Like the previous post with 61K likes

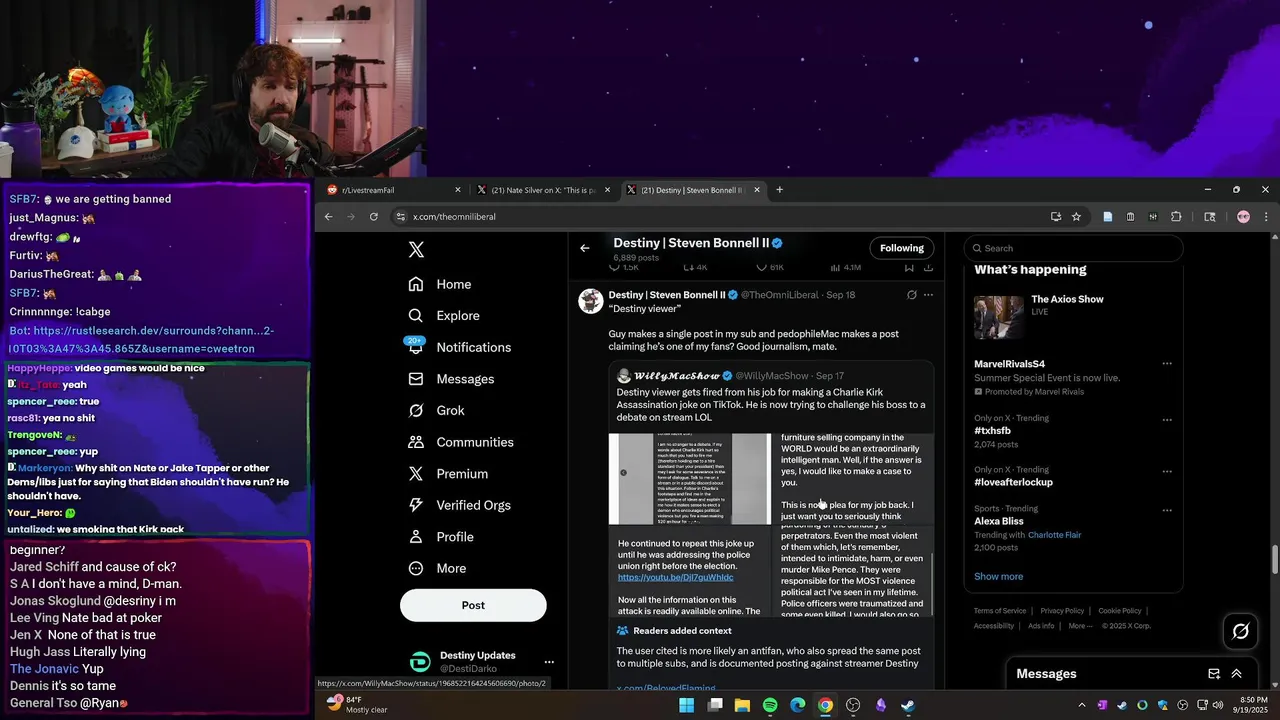(x=769, y=268)
